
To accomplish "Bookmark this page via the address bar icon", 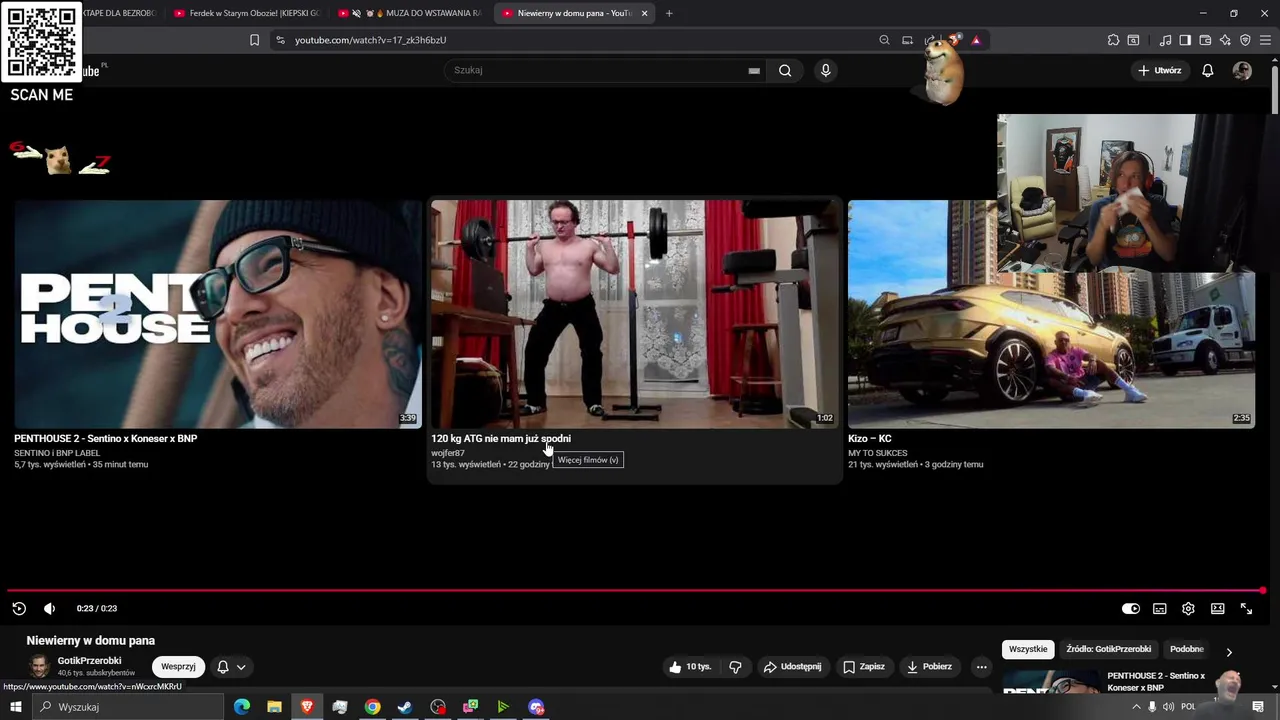I will (x=254, y=40).
